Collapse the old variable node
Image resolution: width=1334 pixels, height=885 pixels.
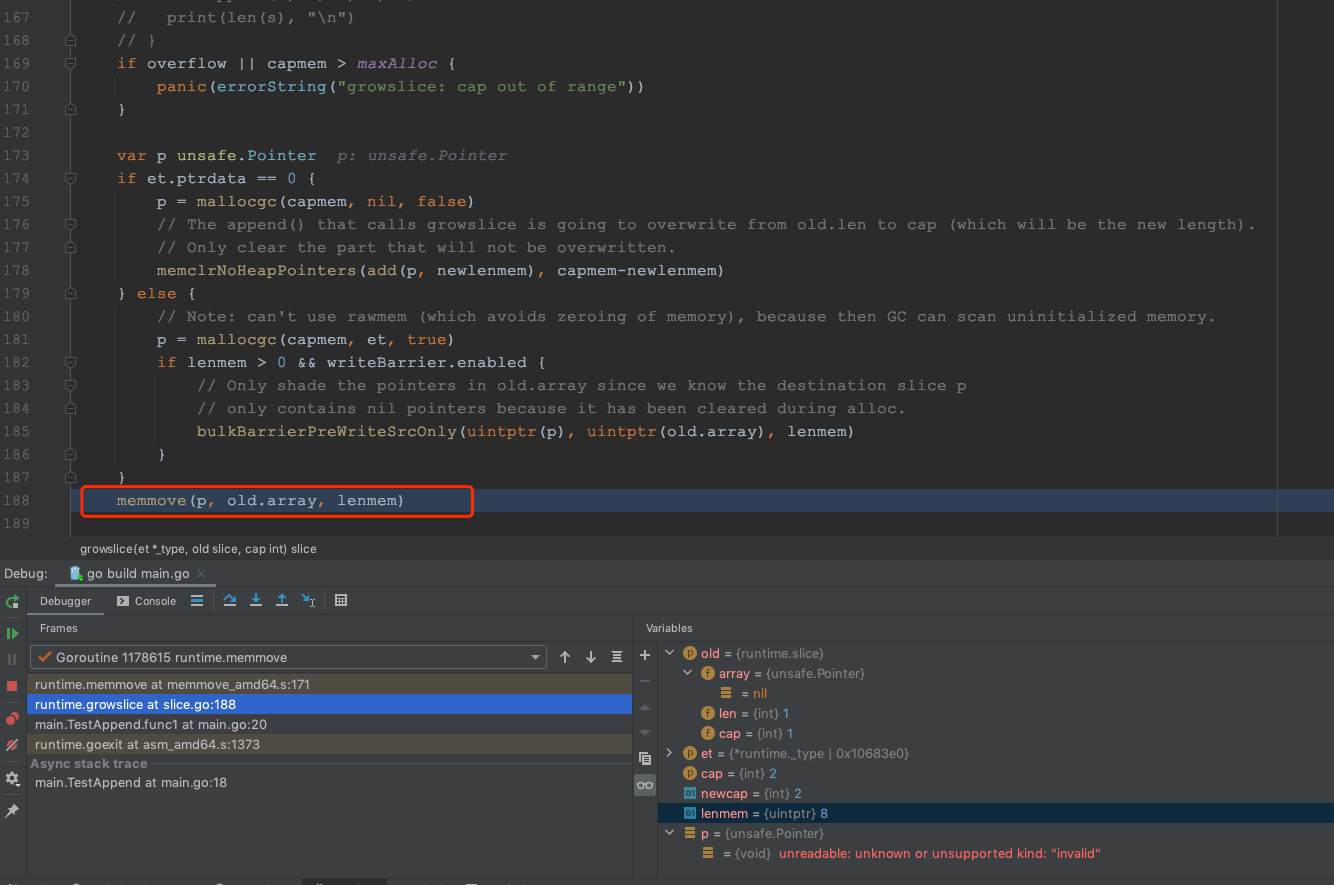670,653
